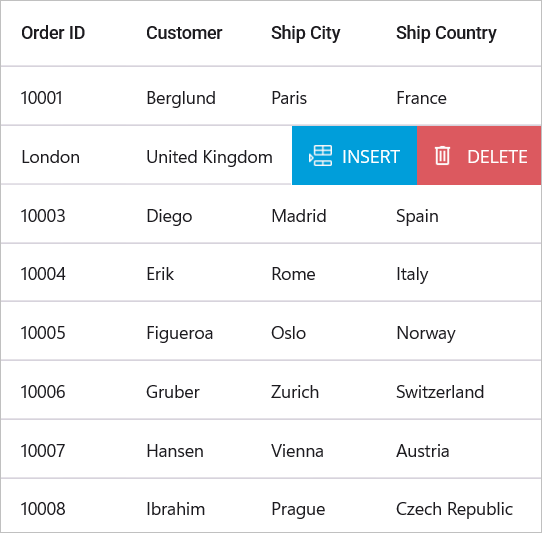Click the Madrid ship city cell

coord(299,216)
